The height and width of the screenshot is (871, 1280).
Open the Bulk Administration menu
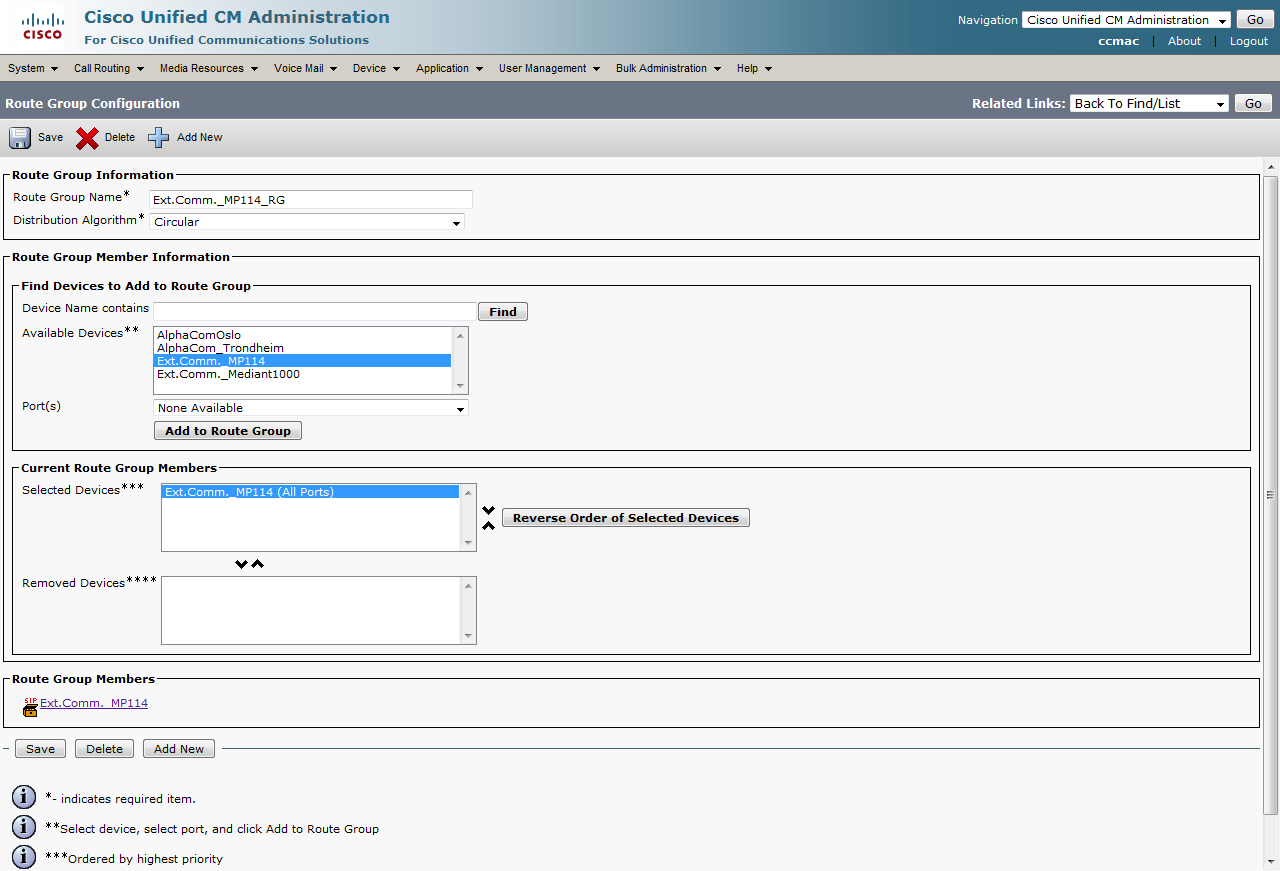click(x=667, y=69)
